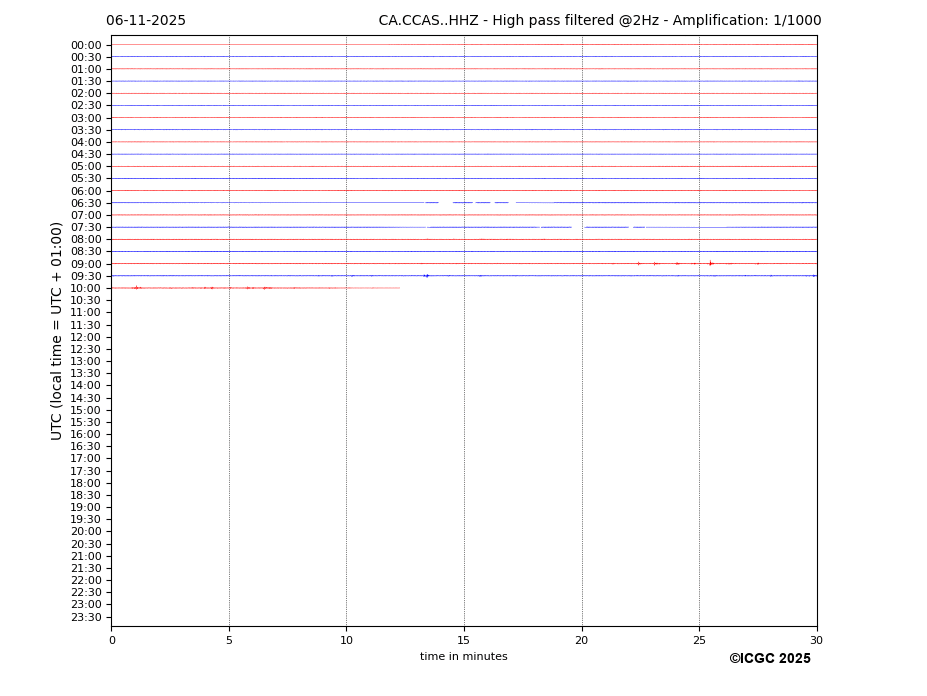This screenshot has width=927, height=696.
Task: Select the 18:00 time row label
Action: point(86,483)
